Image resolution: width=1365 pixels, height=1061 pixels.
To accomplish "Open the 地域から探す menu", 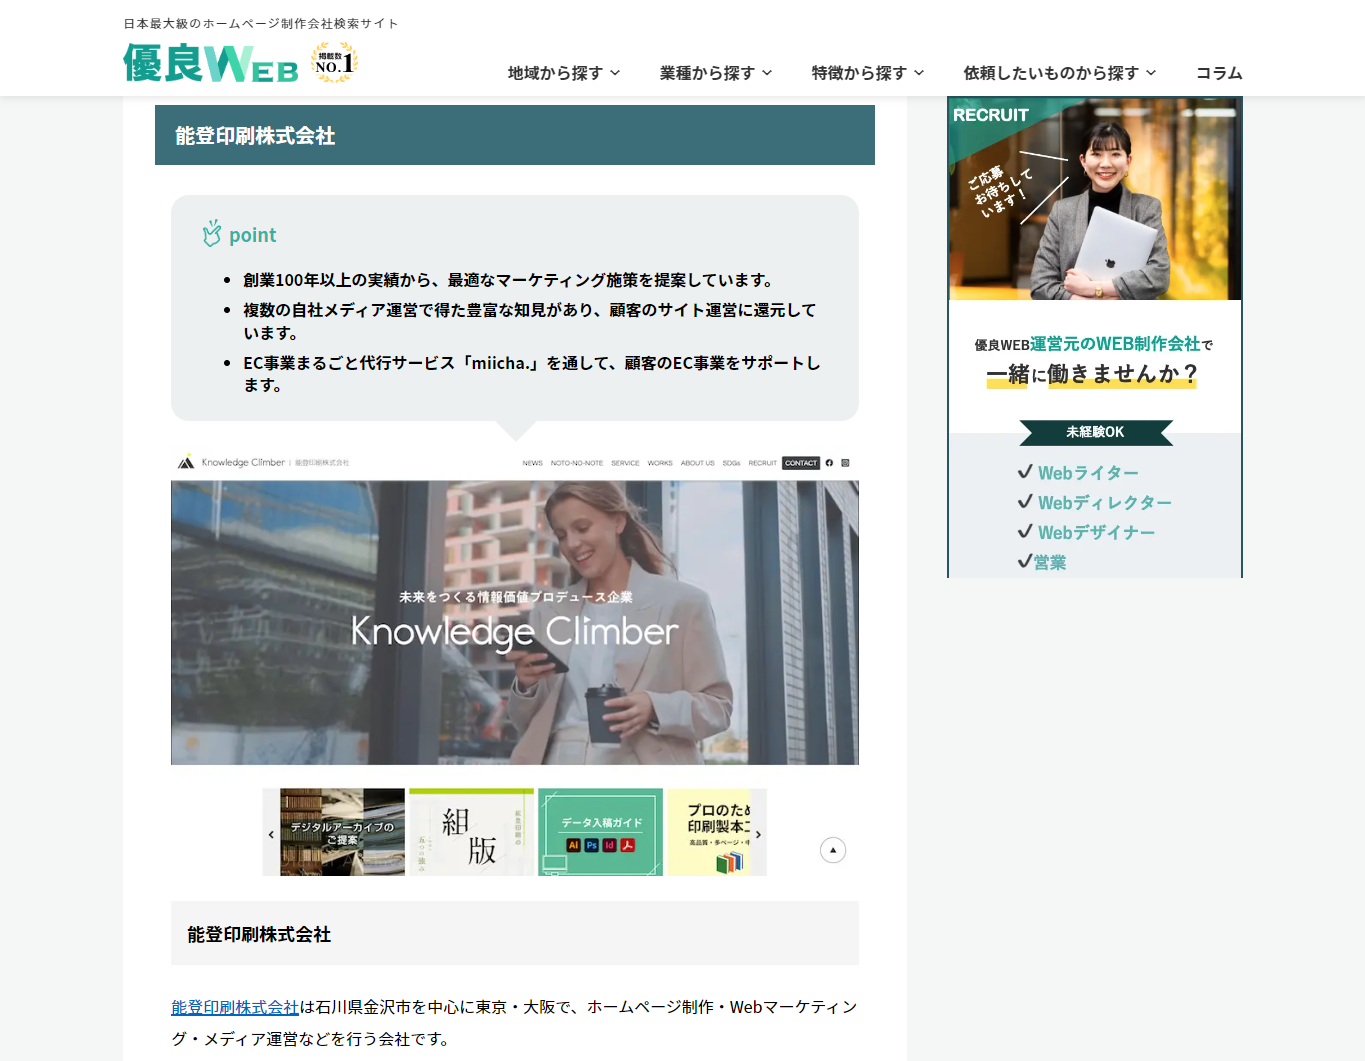I will pos(564,73).
